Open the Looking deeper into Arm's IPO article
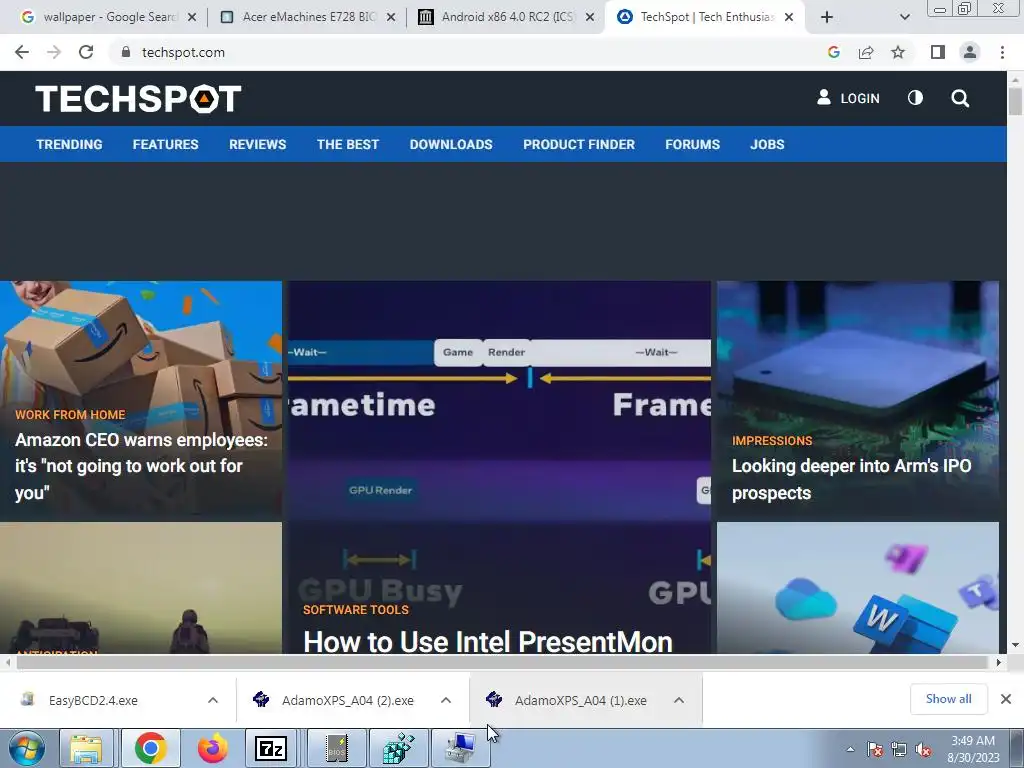Image resolution: width=1024 pixels, height=768 pixels. click(x=852, y=479)
